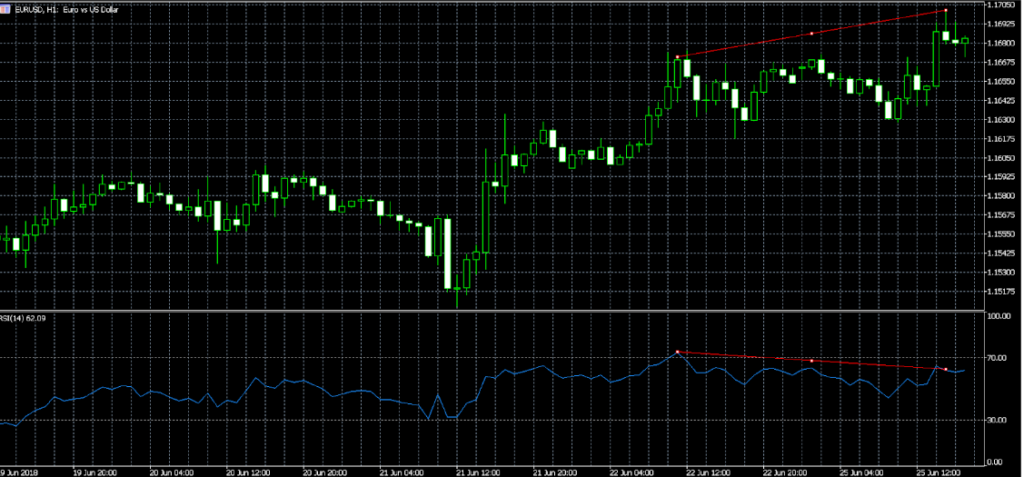1024x477 pixels.
Task: Click the RSI 70.00 level label
Action: [998, 357]
